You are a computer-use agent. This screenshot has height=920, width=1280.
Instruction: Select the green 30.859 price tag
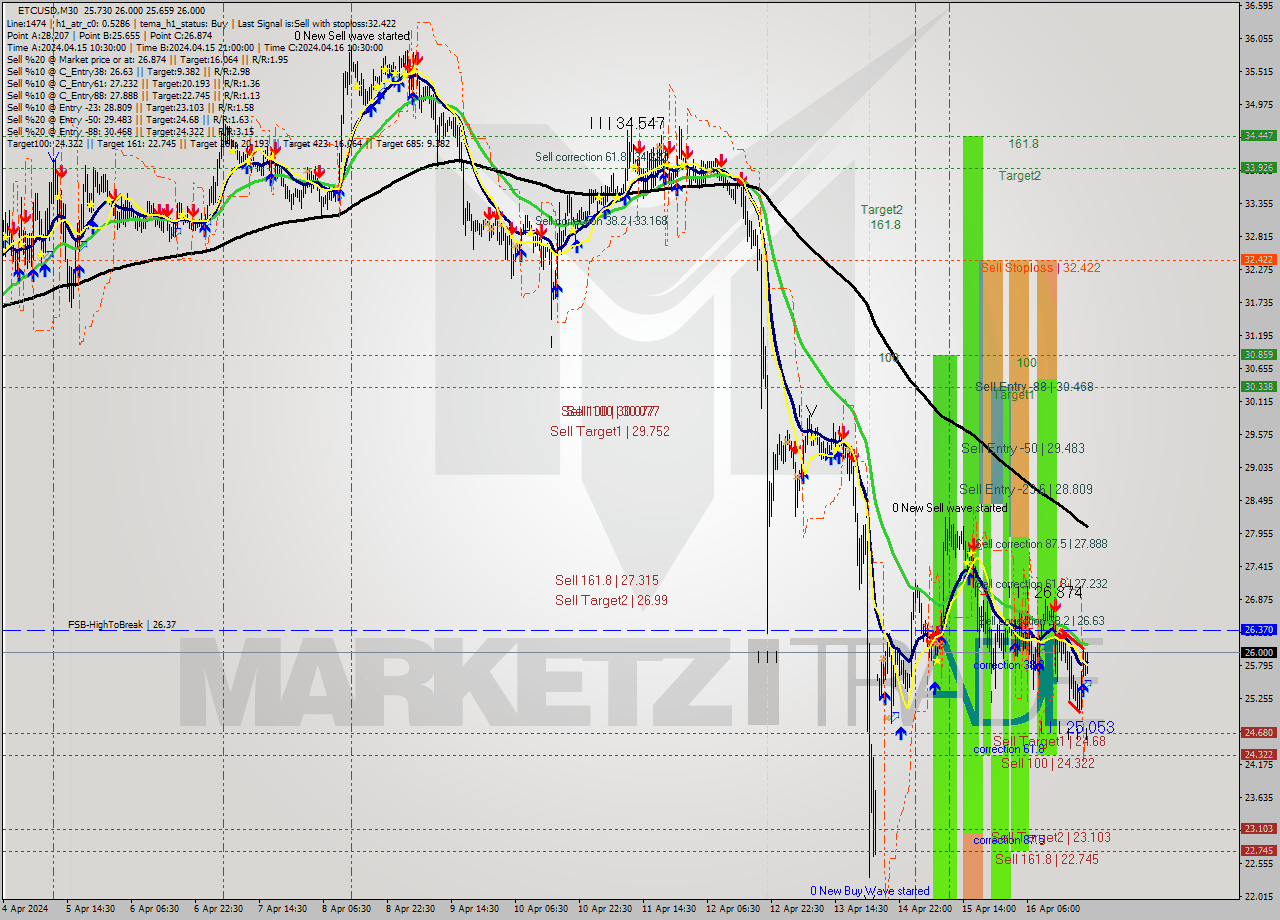1258,354
